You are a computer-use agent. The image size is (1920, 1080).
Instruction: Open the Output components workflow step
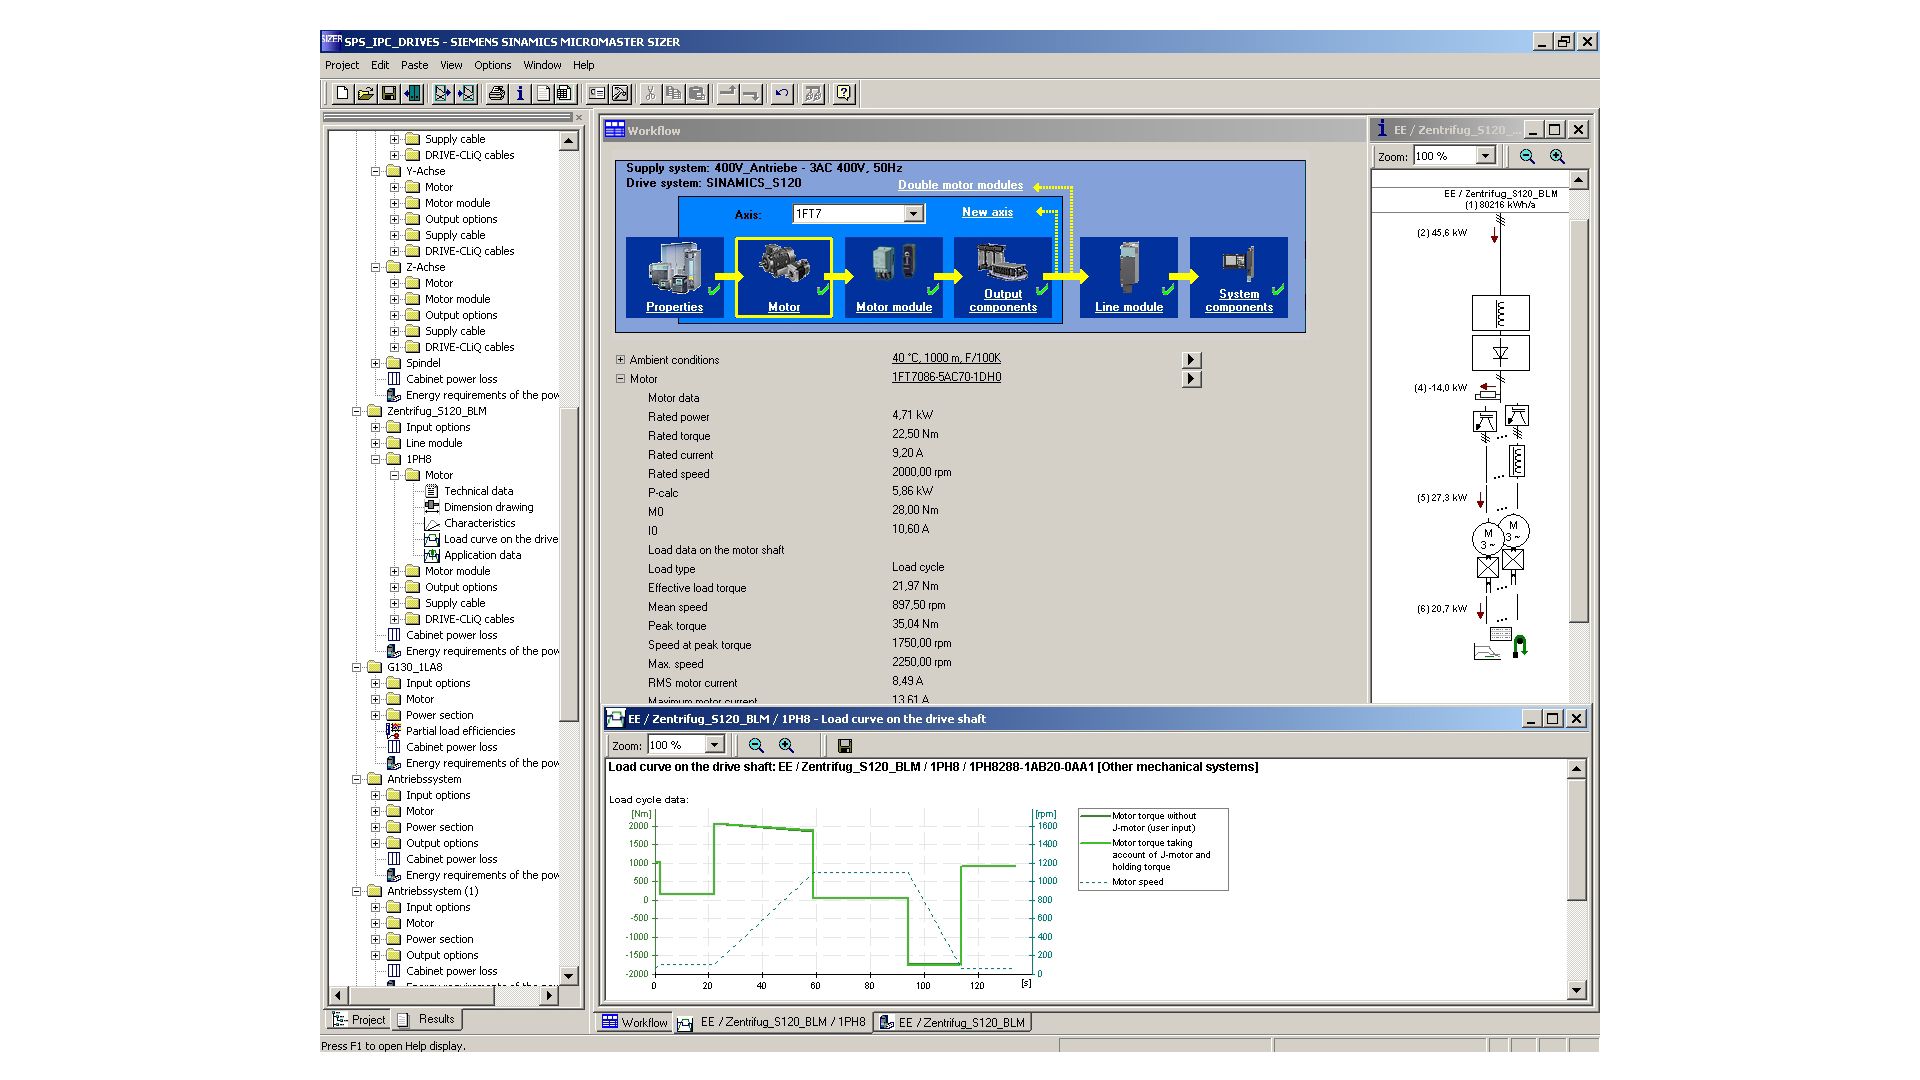point(1003,278)
